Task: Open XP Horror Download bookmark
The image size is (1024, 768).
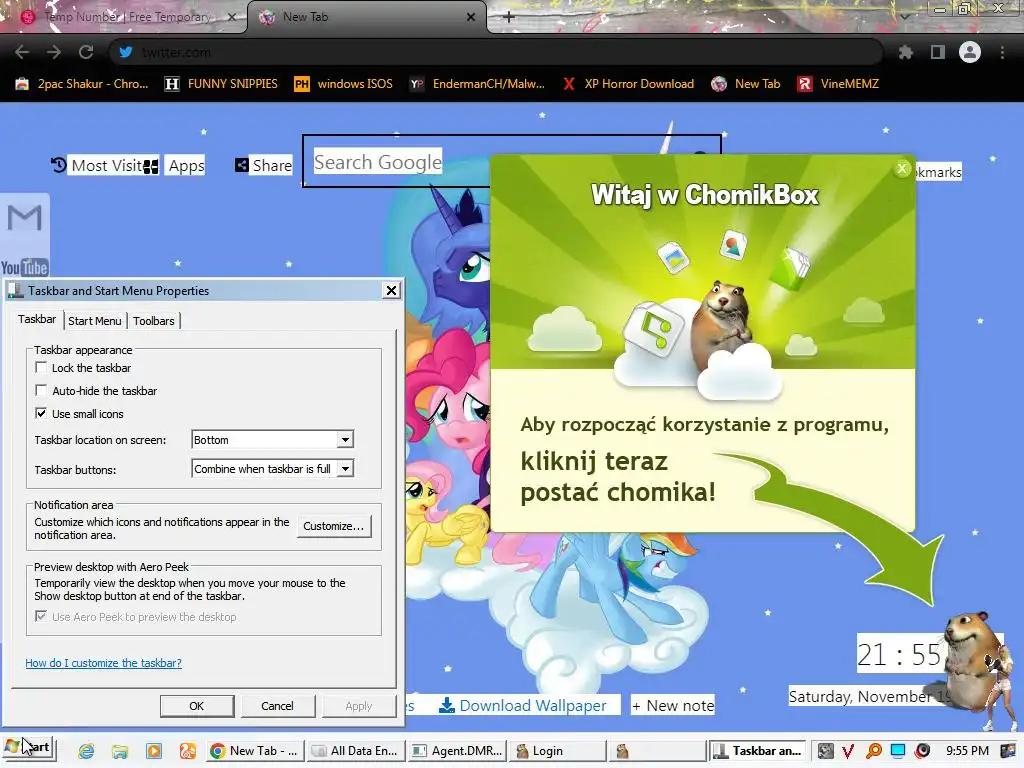Action: [x=629, y=84]
